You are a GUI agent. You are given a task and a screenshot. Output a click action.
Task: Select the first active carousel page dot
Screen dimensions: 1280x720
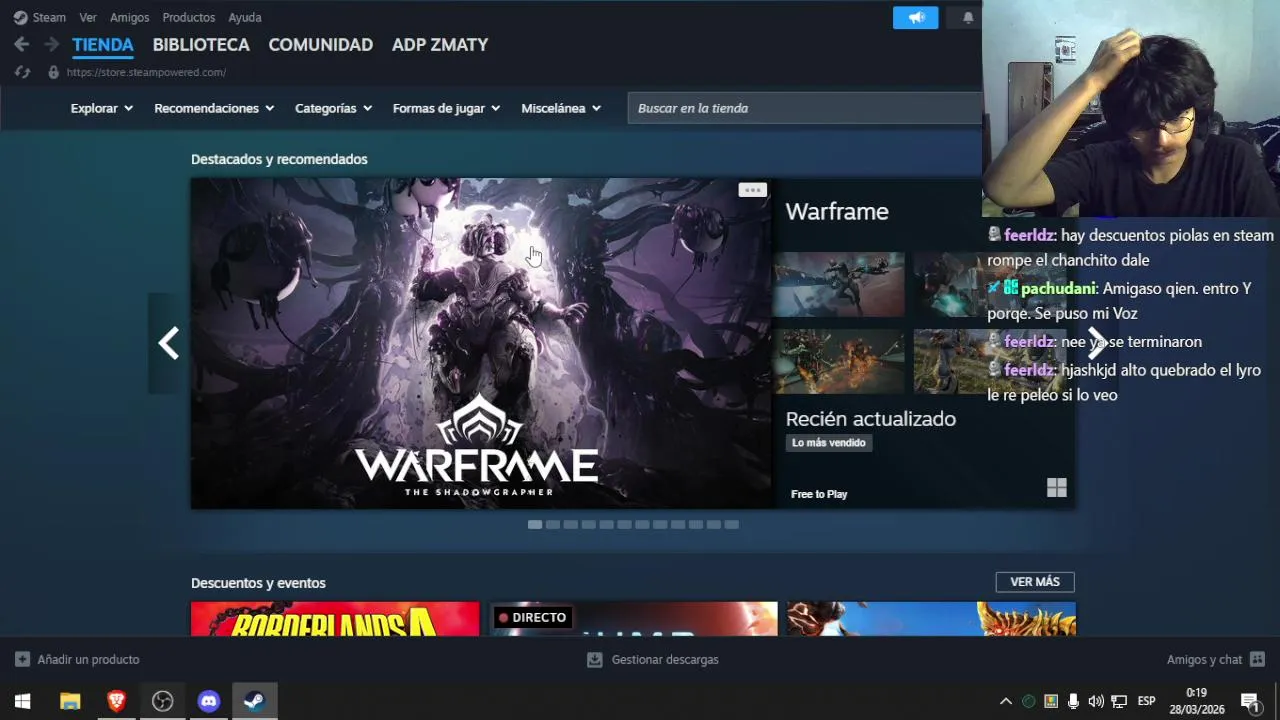pyautogui.click(x=535, y=524)
